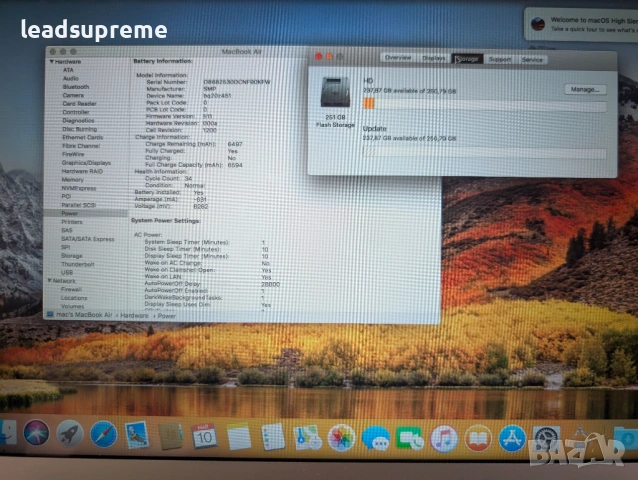Select SAS in the sidebar
The image size is (638, 480).
(67, 230)
